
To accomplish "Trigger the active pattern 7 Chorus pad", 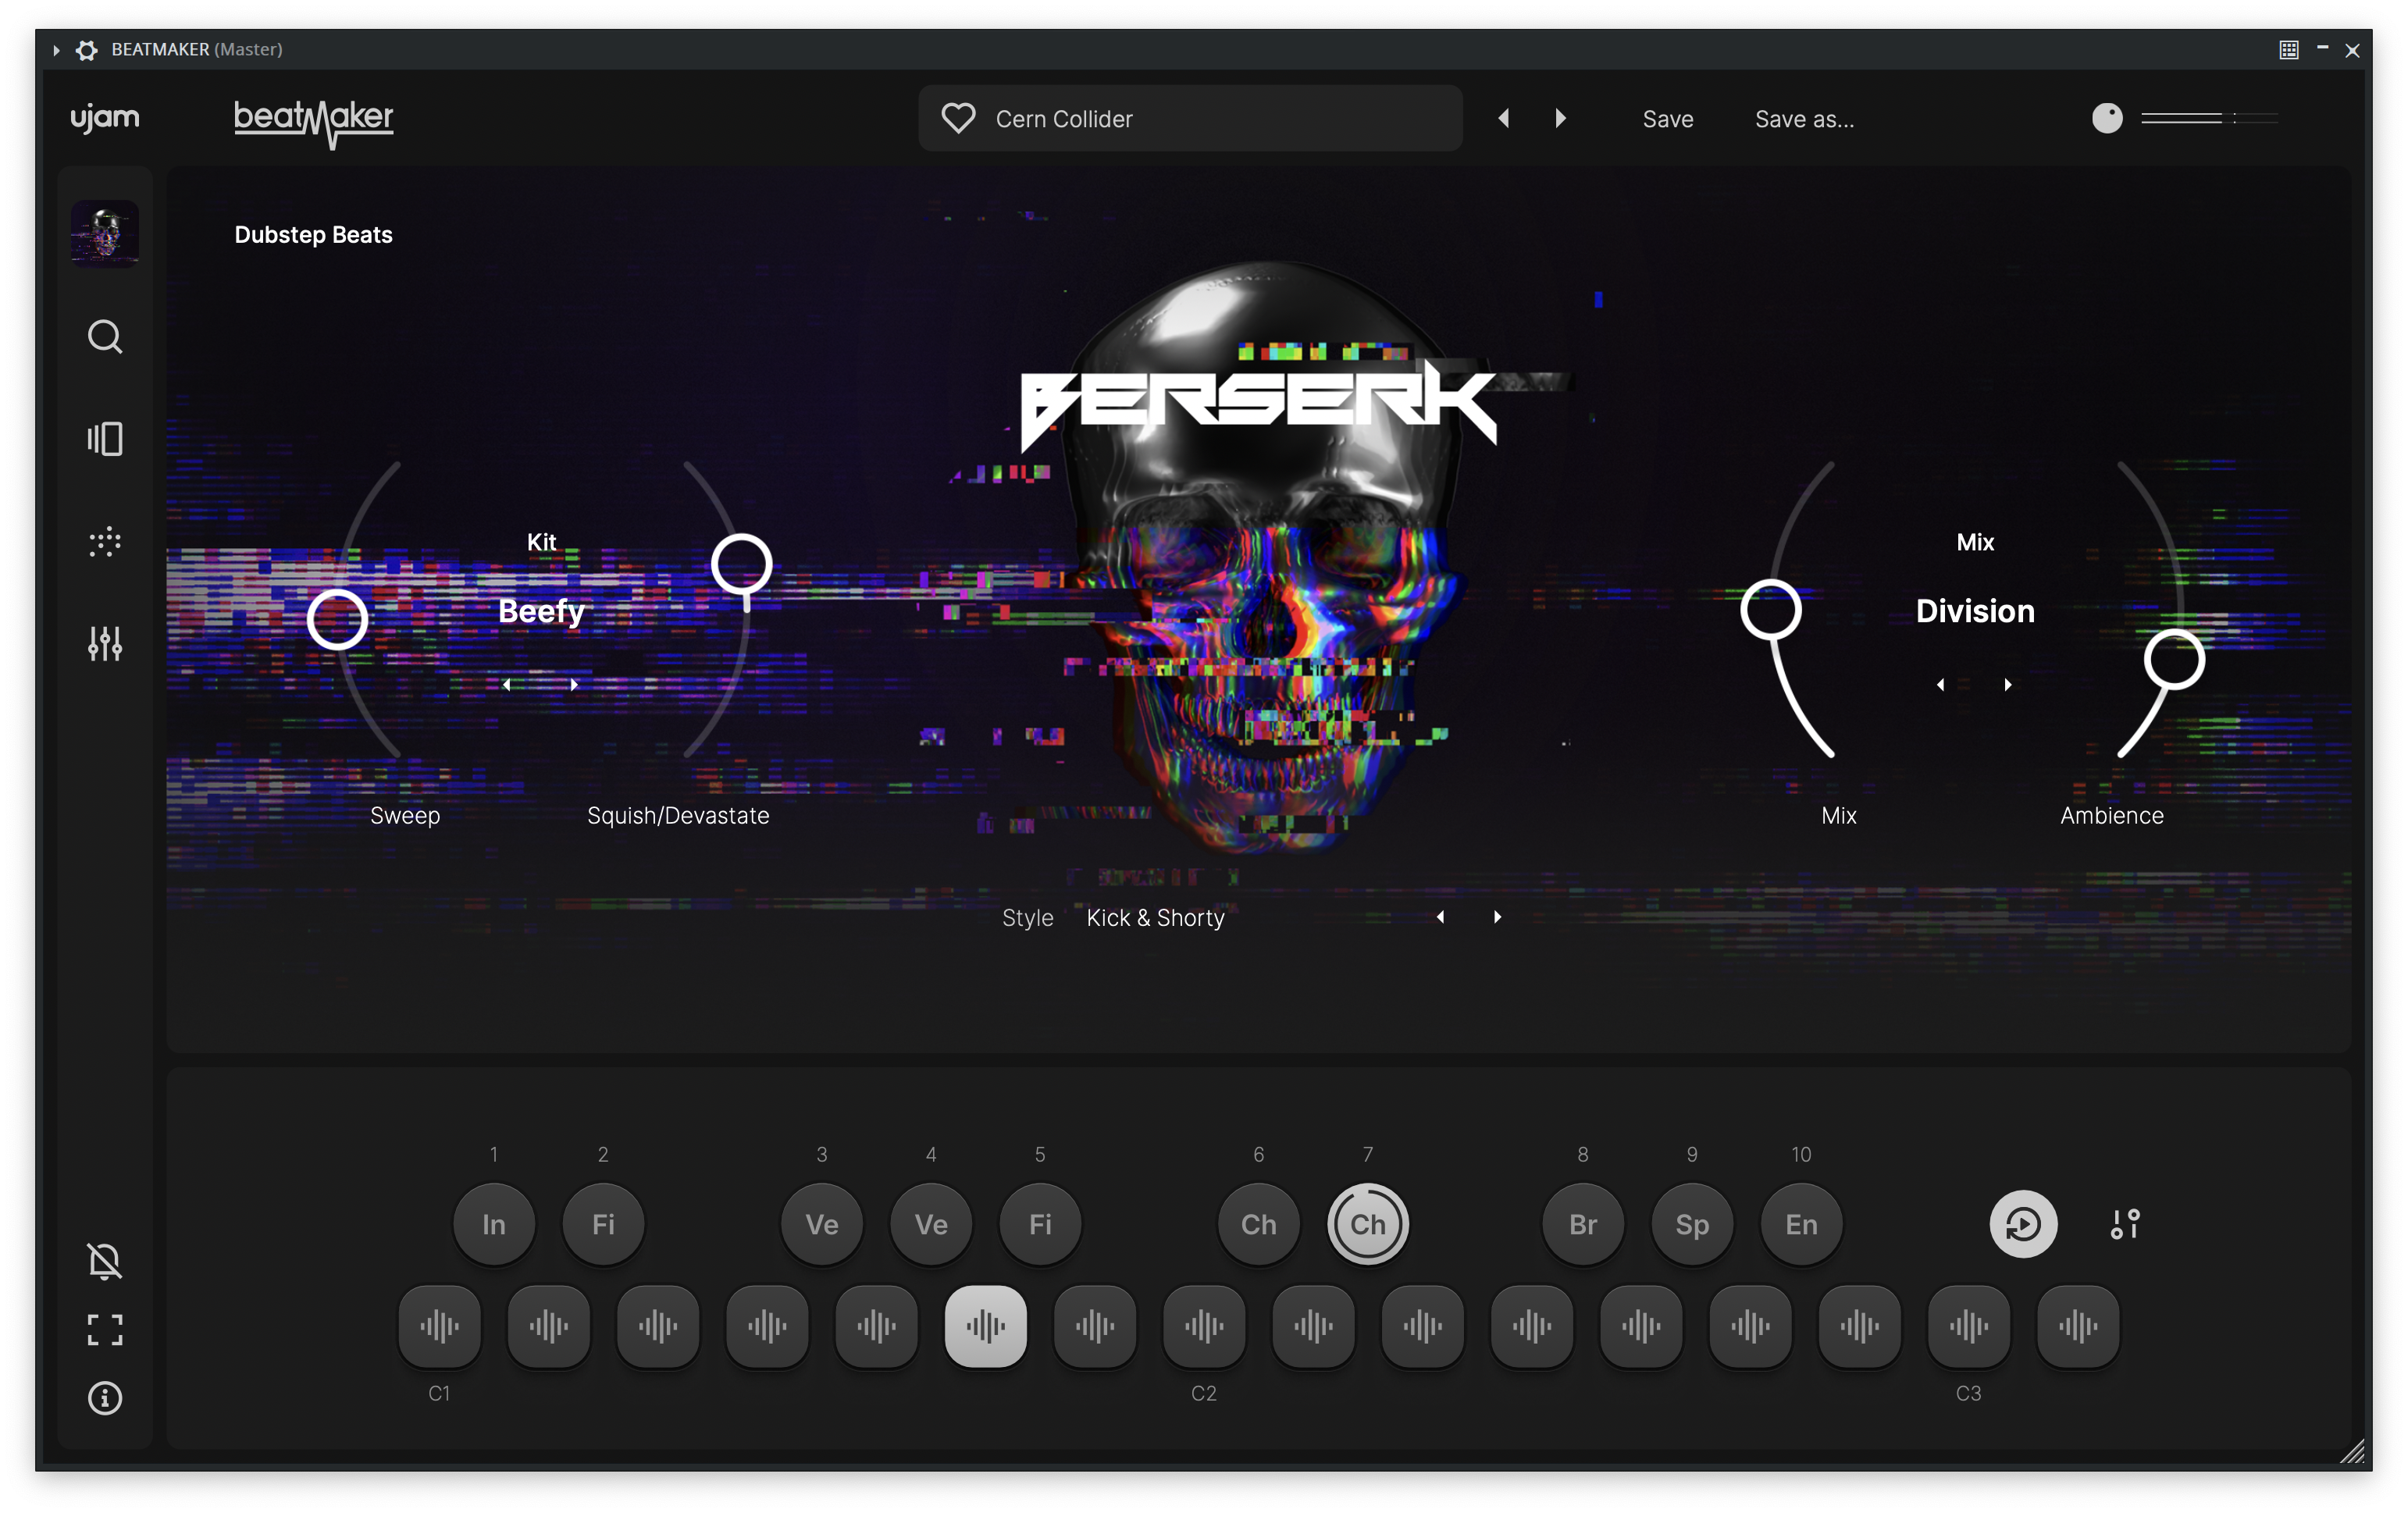I will (1368, 1224).
